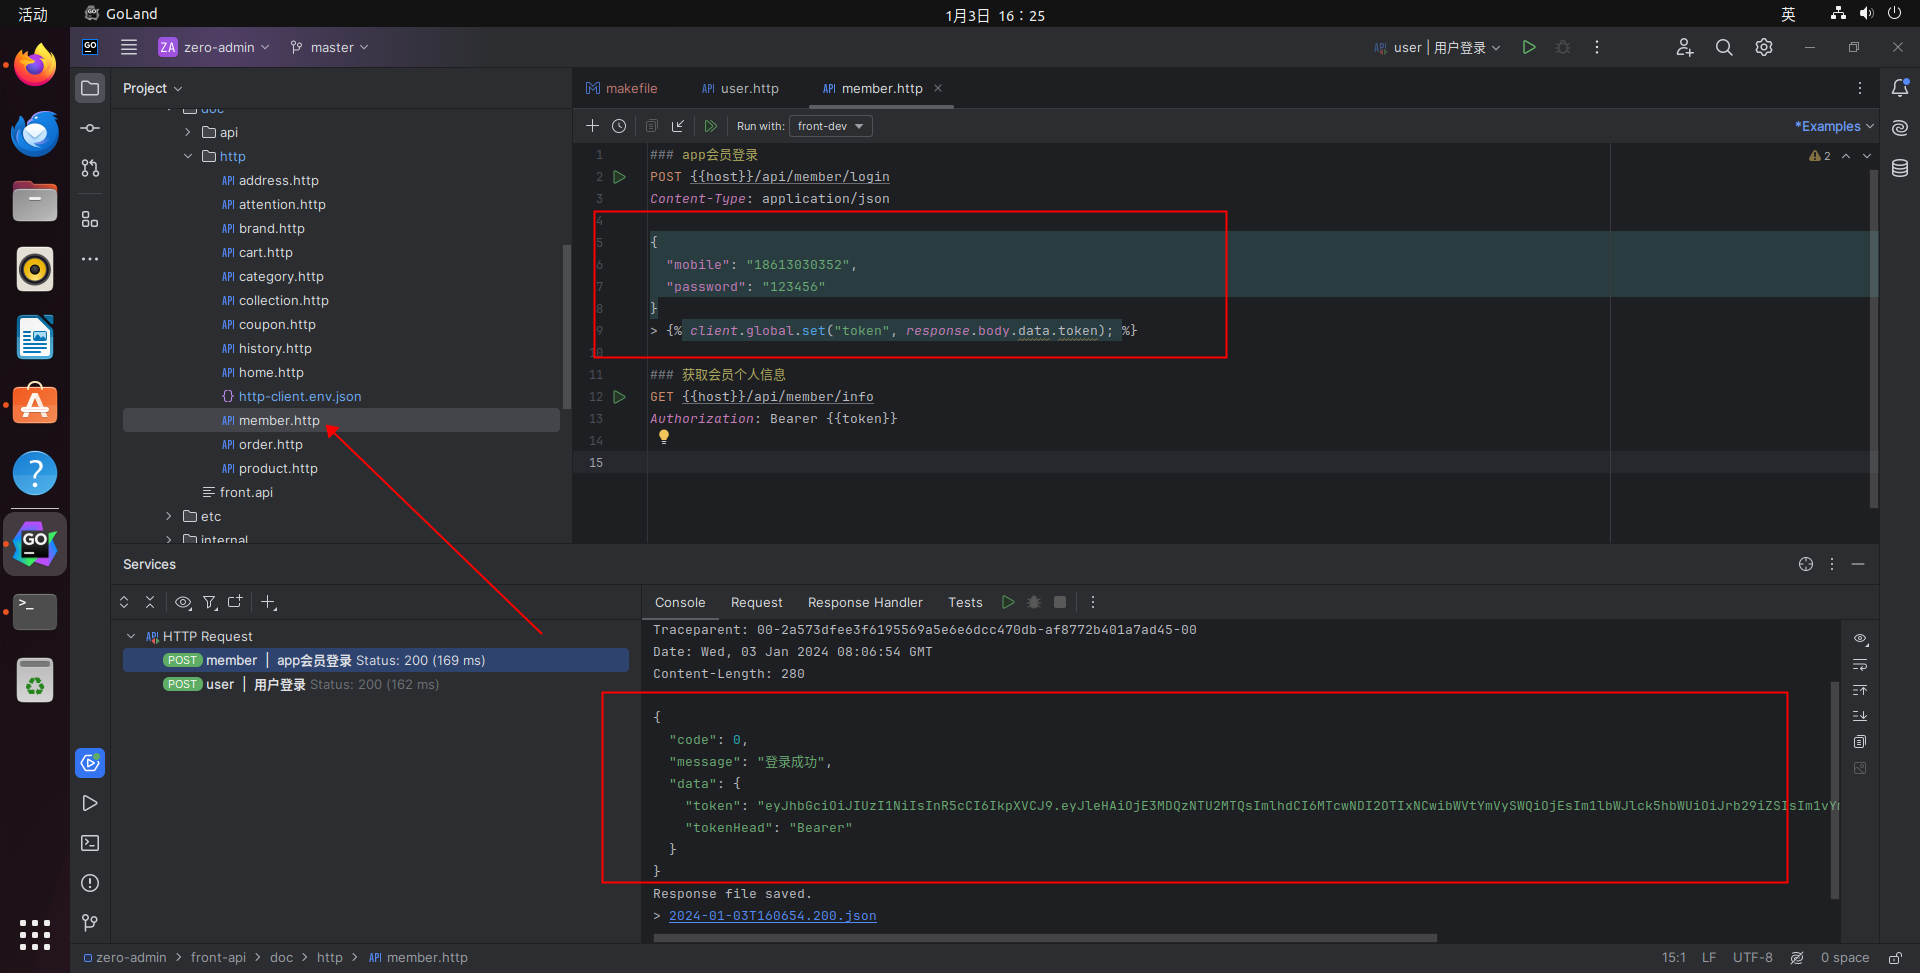
Task: Open the Git tool window icon
Action: point(90,922)
